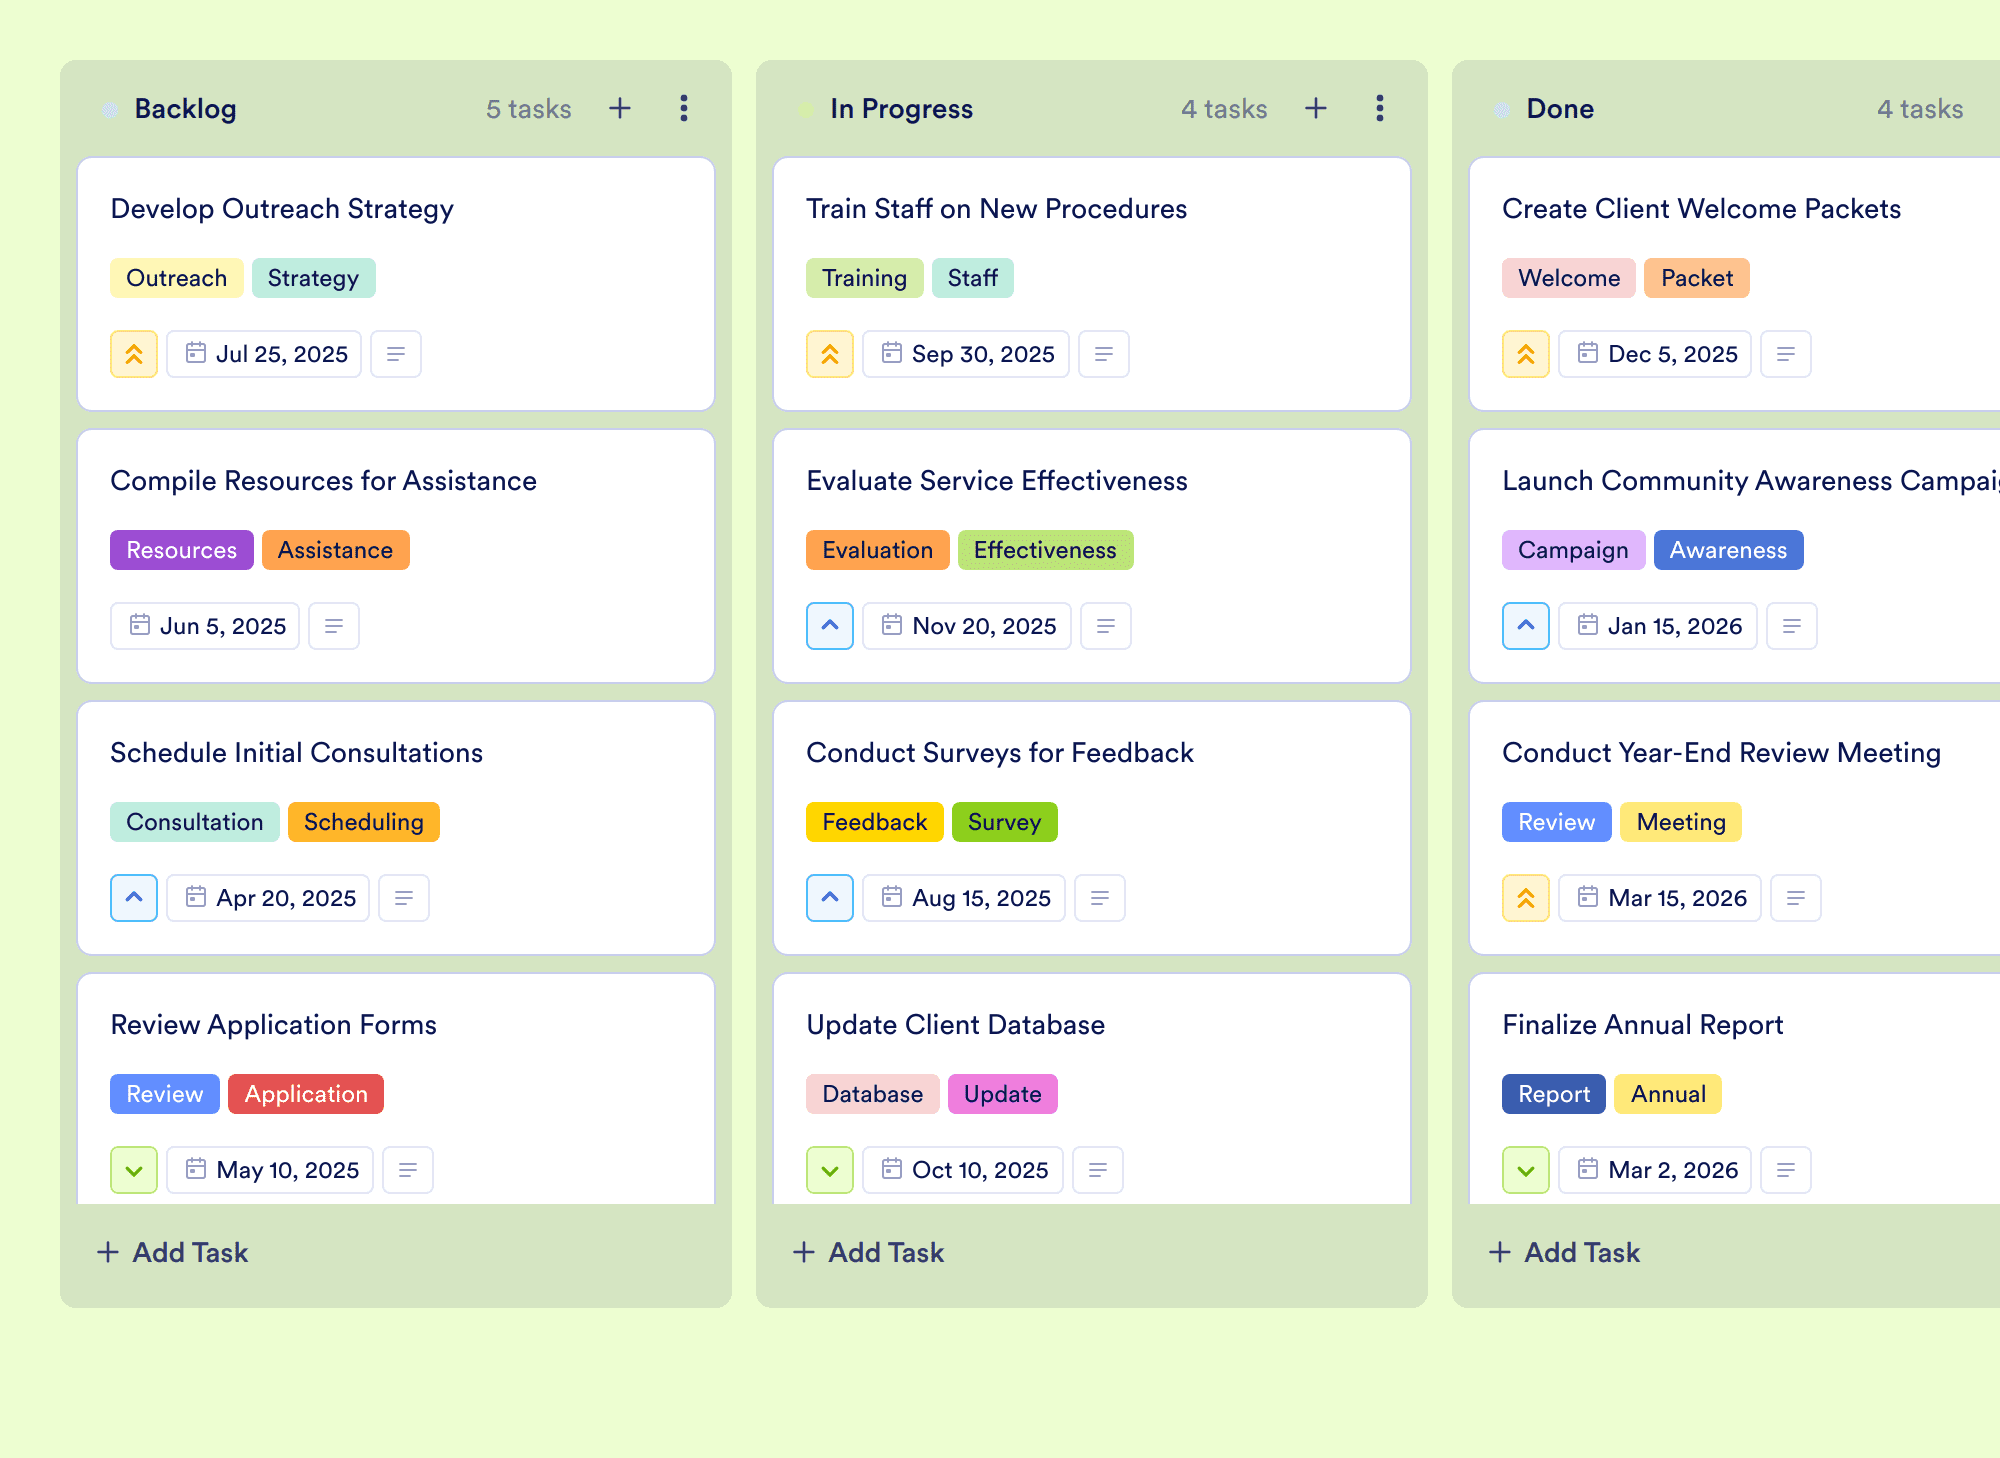Click the plus icon in Backlog header
The height and width of the screenshot is (1458, 2000).
tap(620, 108)
